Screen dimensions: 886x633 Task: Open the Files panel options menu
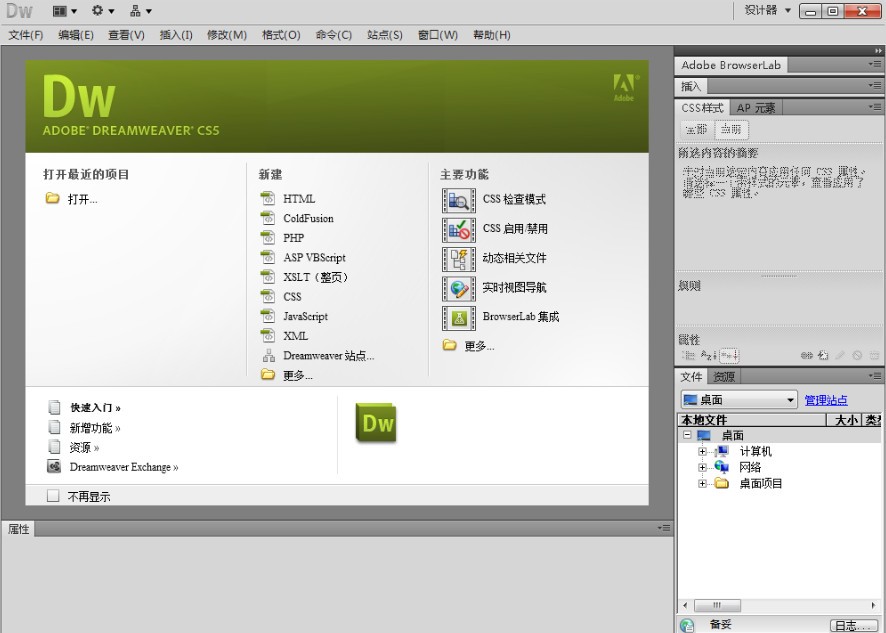875,375
